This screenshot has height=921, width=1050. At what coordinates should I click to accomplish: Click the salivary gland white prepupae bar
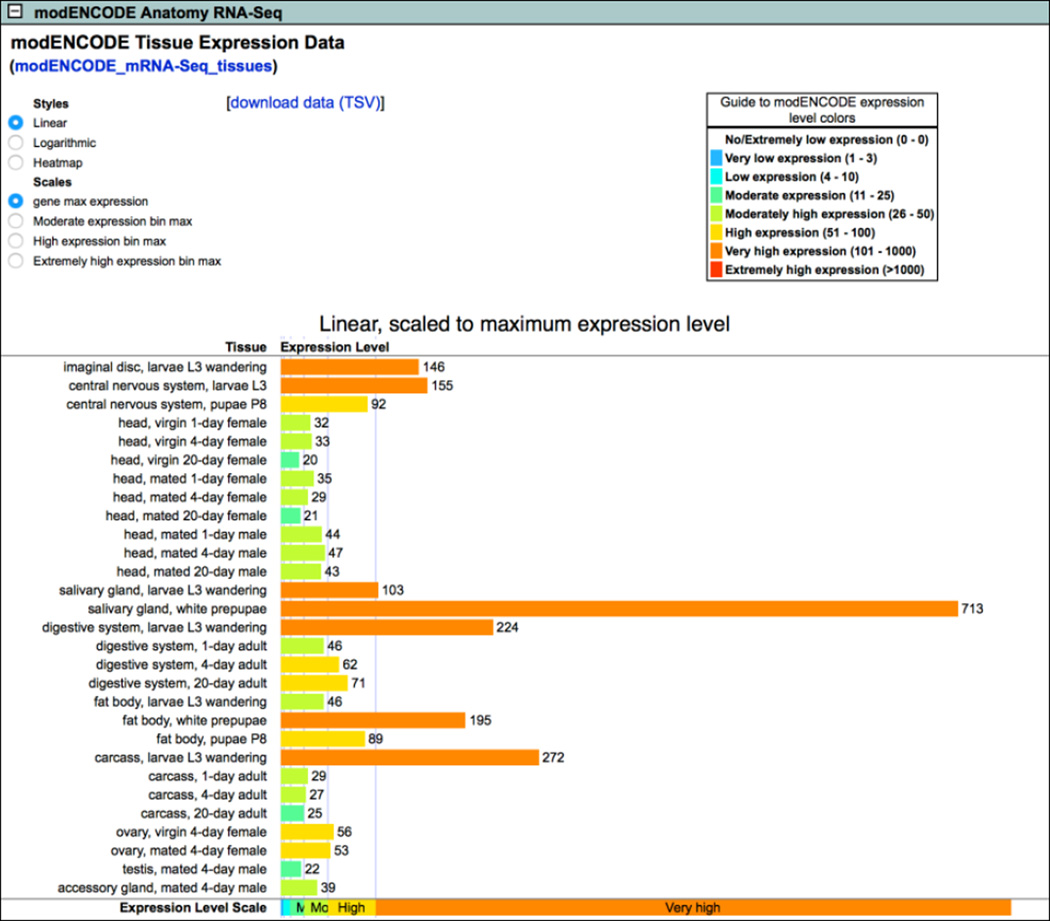click(619, 609)
